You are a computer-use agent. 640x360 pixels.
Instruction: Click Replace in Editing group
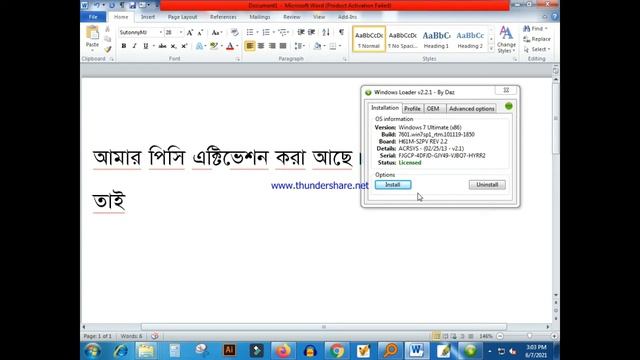click(537, 39)
